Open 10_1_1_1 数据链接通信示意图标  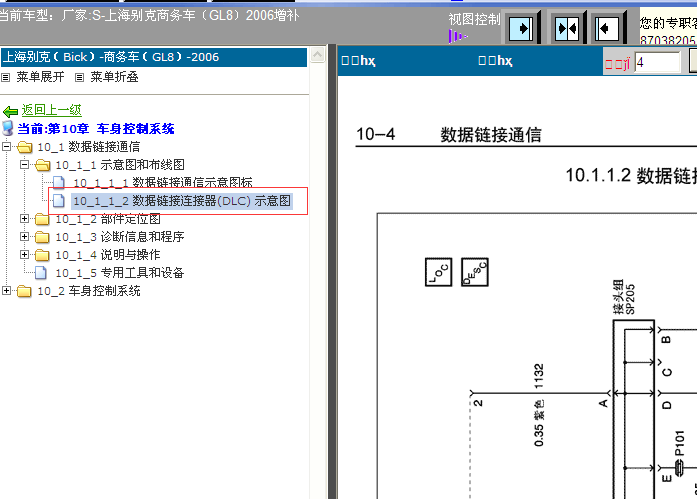point(163,183)
